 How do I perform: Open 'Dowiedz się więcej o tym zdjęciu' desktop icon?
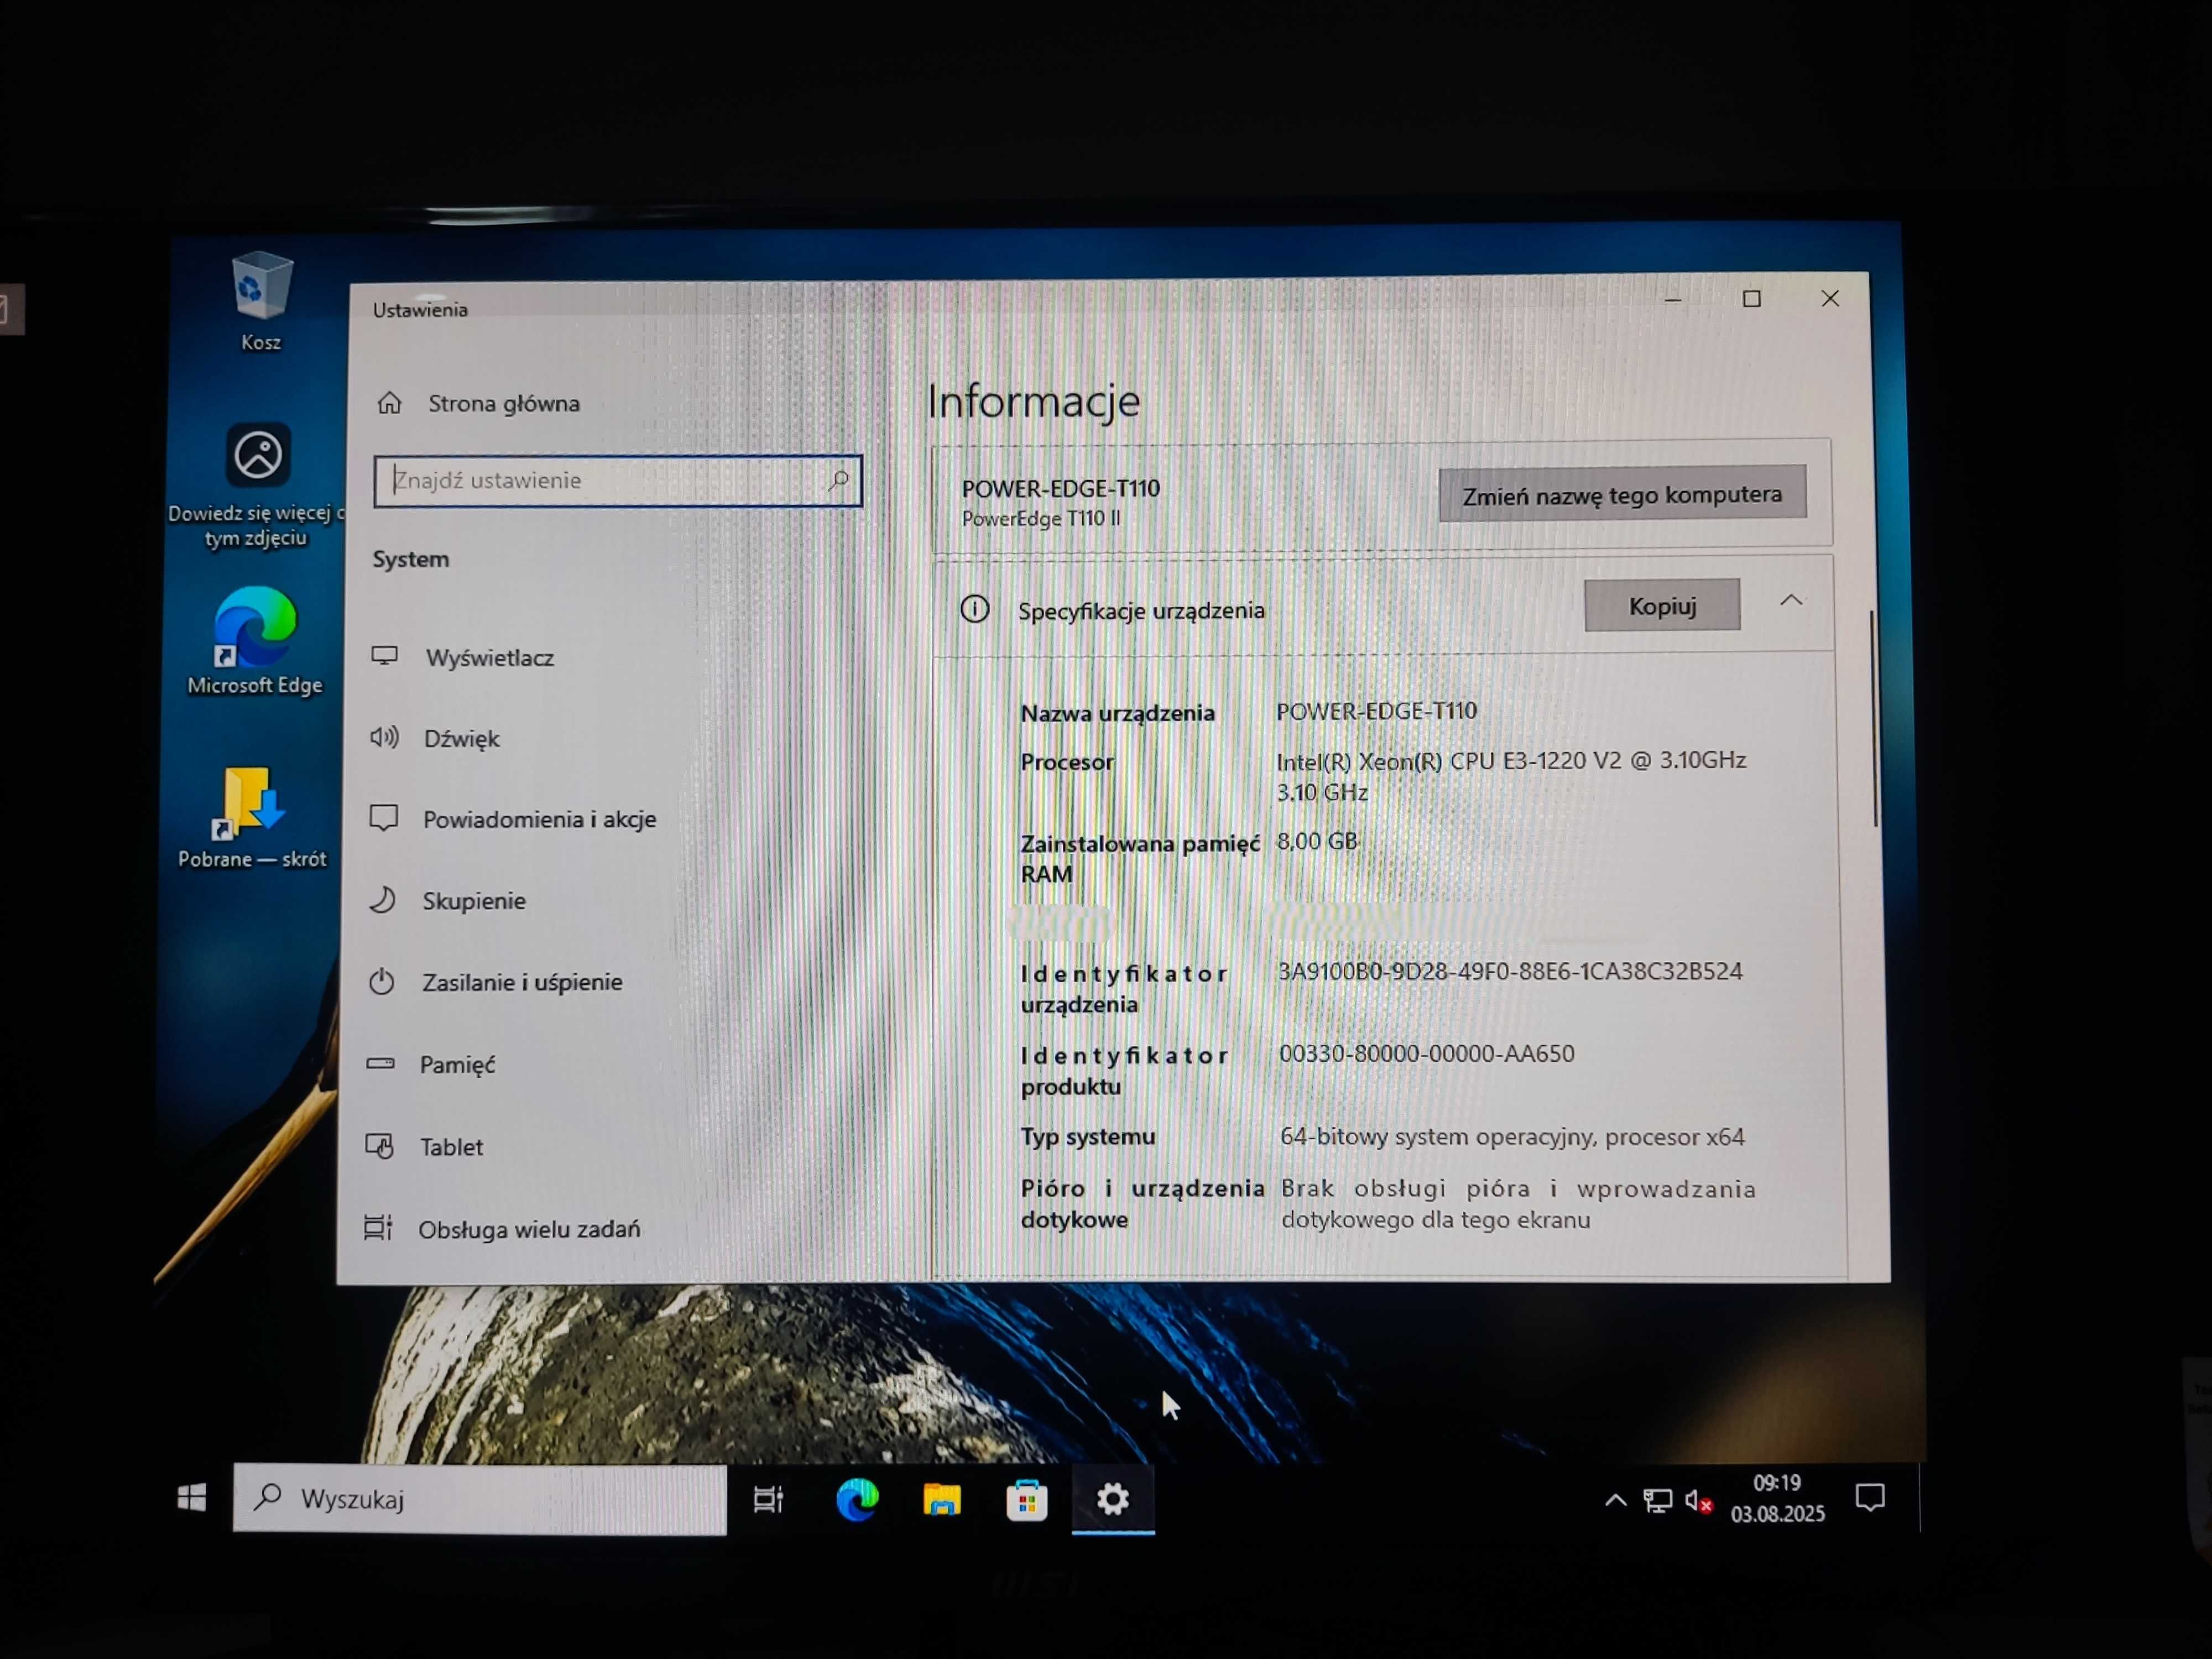[x=256, y=485]
